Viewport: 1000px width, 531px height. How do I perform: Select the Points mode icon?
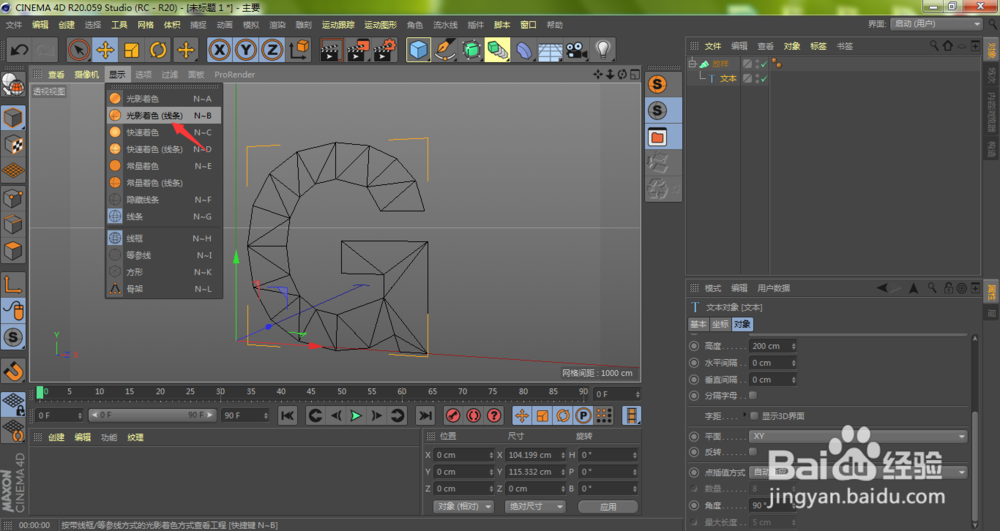click(x=13, y=198)
